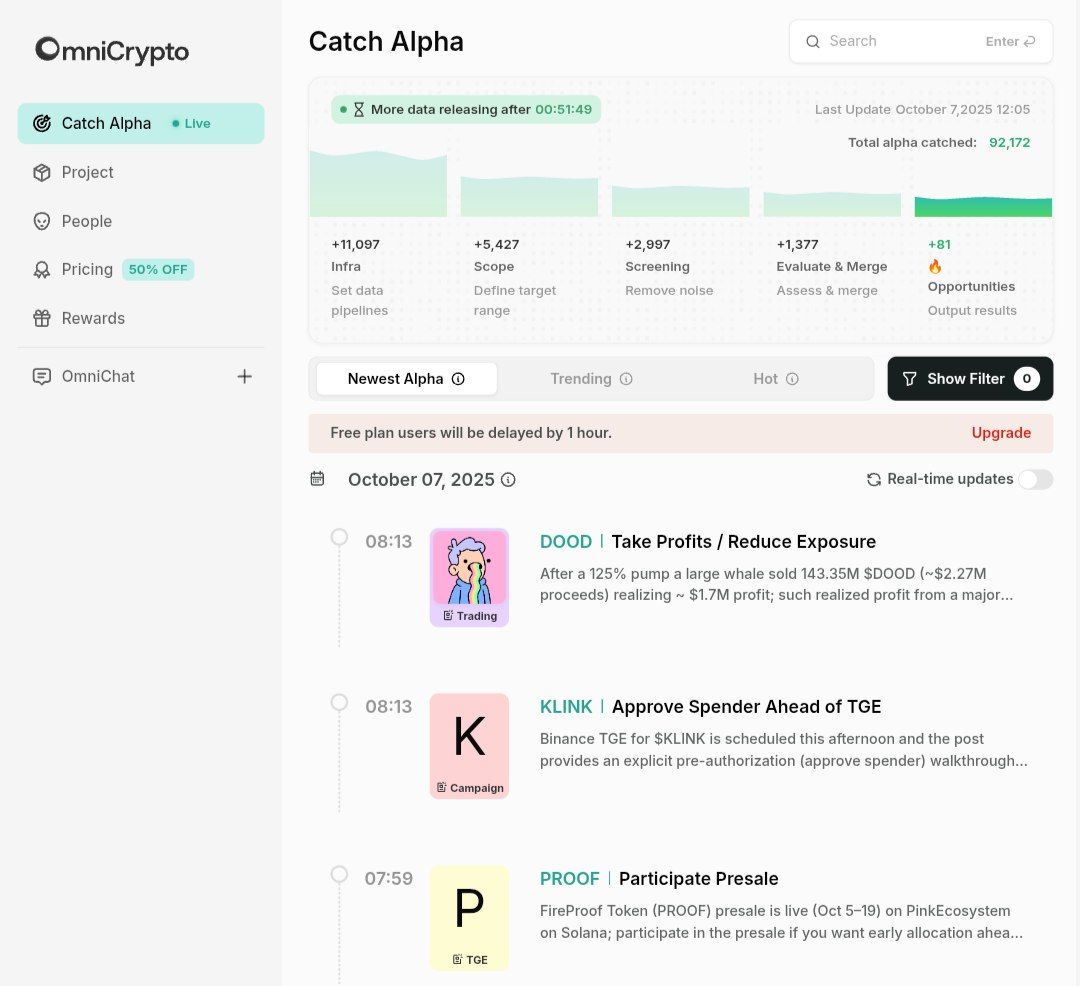The image size is (1080, 986).
Task: Click the total alpha count 92,172
Action: point(1010,143)
